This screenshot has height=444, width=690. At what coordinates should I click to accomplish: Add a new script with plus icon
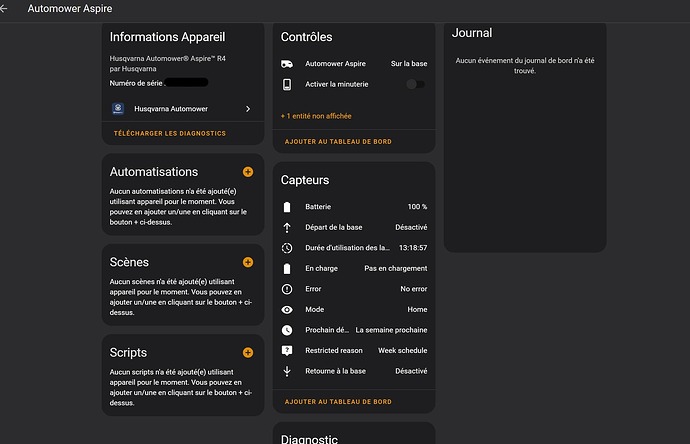tap(248, 352)
